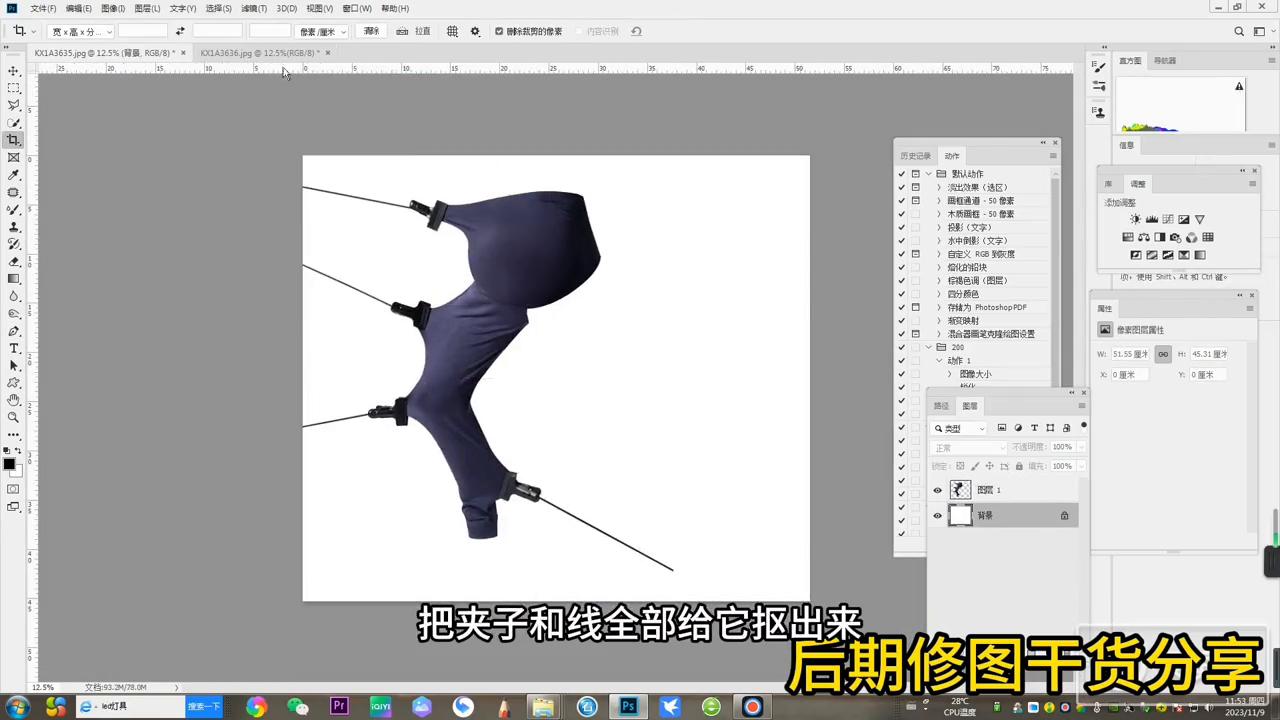This screenshot has width=1280, height=720.
Task: Open Photoshop from the taskbar
Action: 627,707
